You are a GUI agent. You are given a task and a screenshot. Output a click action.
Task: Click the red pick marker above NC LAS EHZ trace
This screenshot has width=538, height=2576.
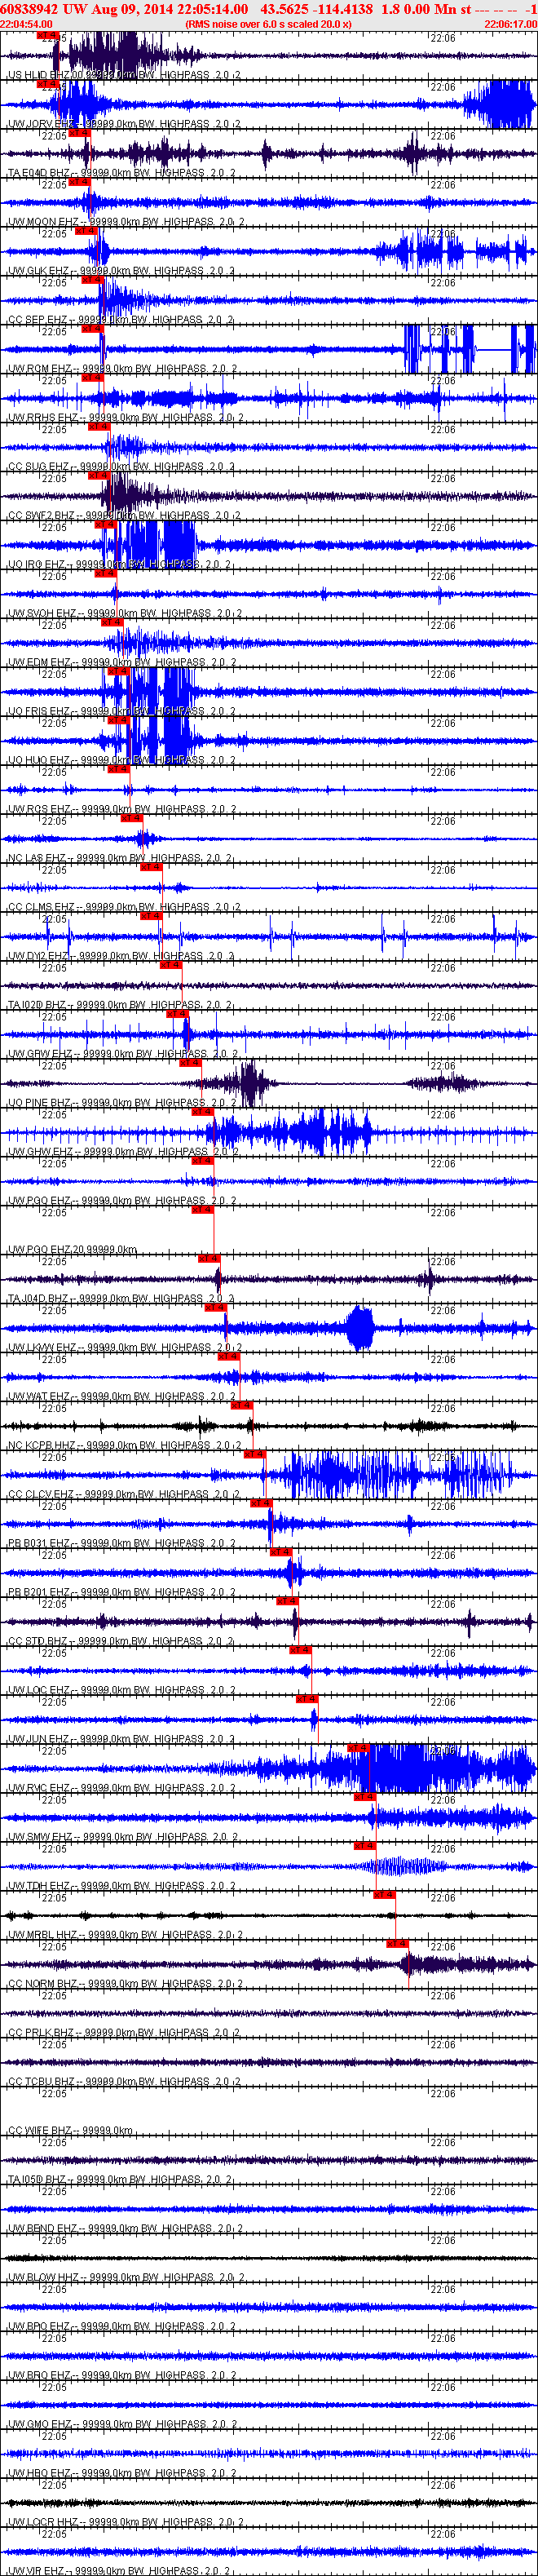point(131,817)
